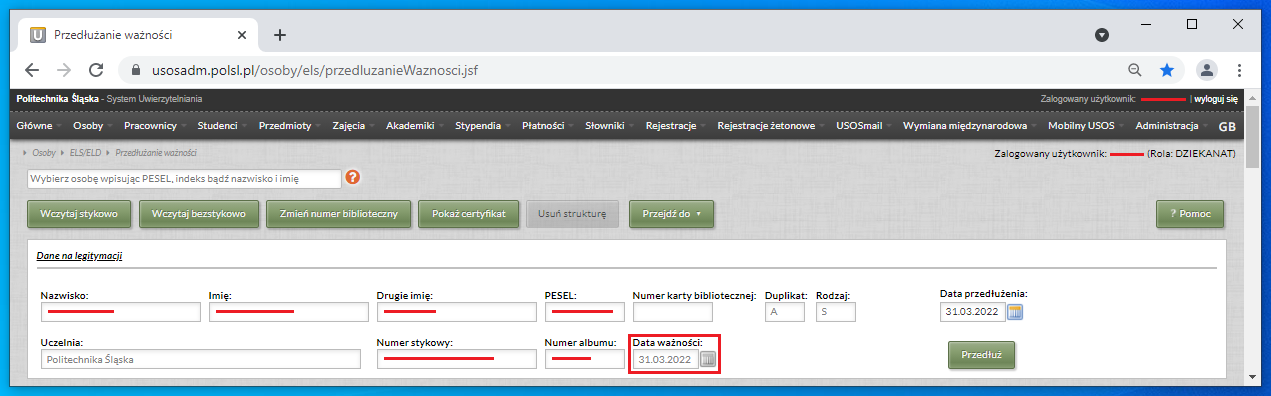This screenshot has width=1271, height=396.
Task: Open Chrome three-dot menu
Action: click(1239, 70)
